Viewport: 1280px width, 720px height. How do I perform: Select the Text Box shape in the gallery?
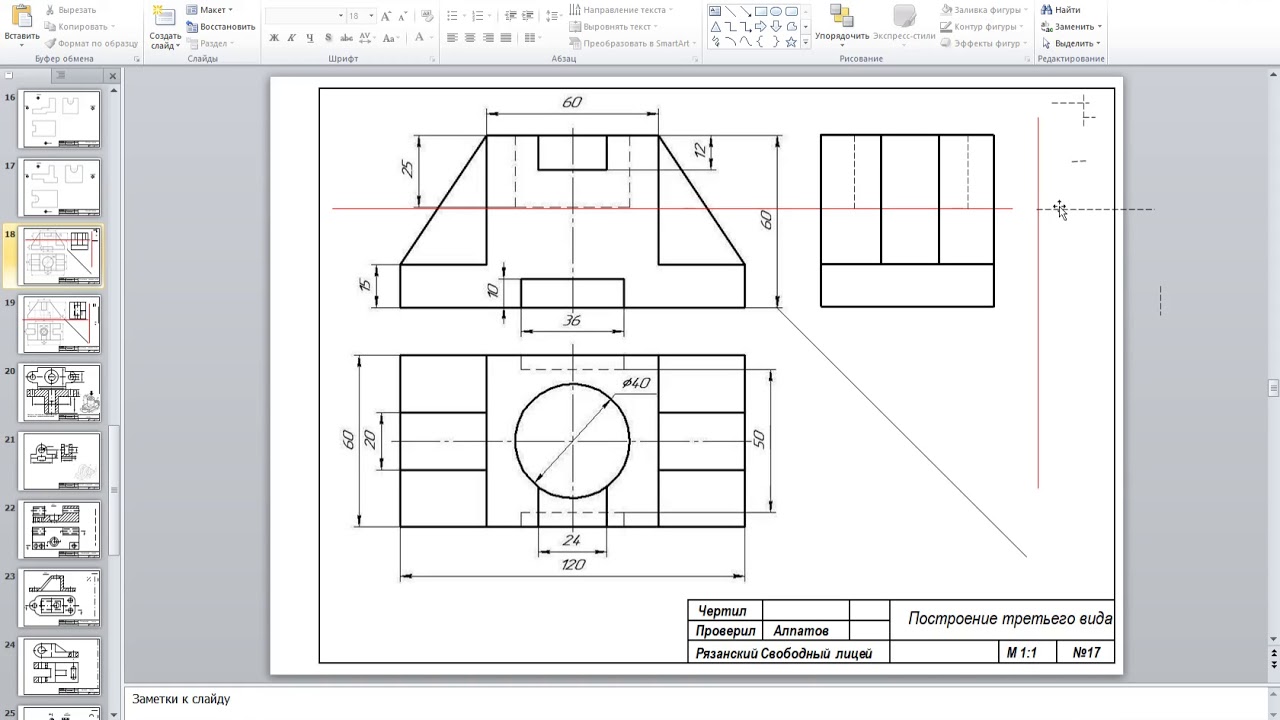click(715, 11)
